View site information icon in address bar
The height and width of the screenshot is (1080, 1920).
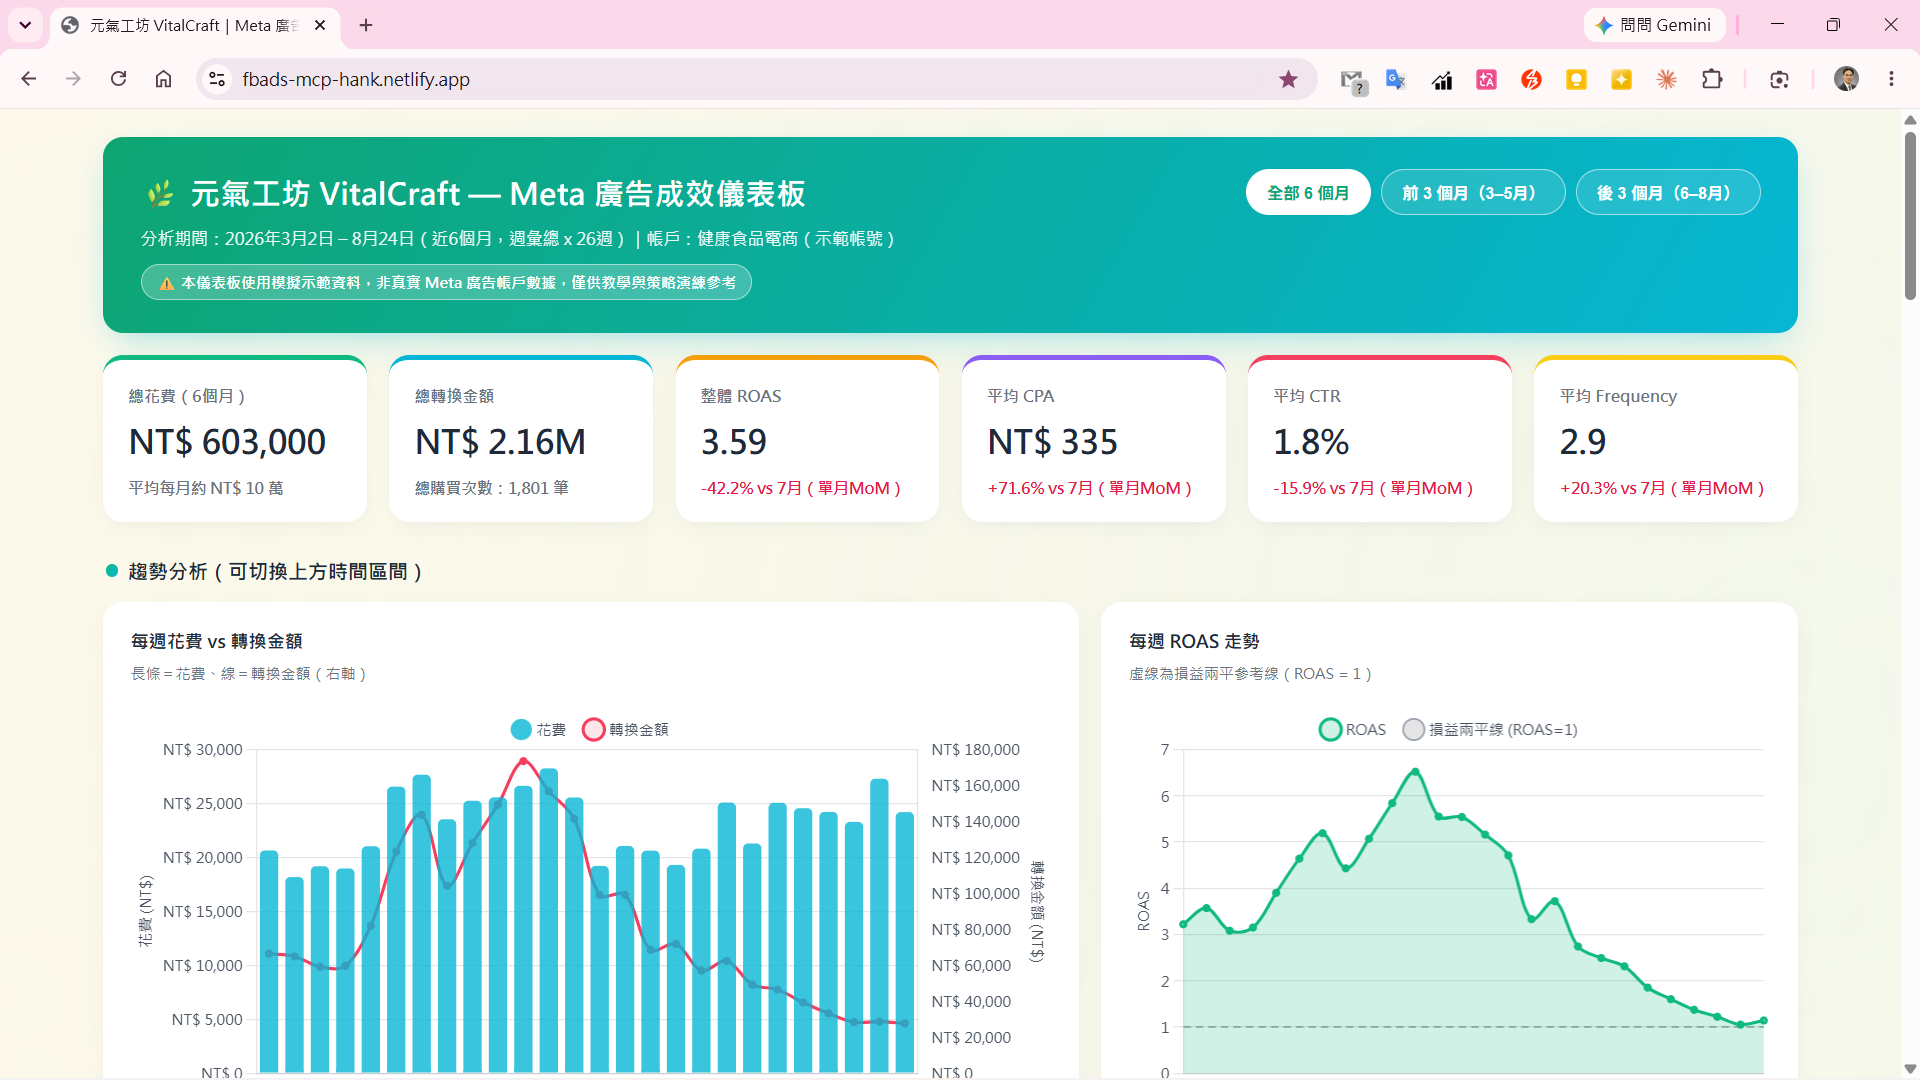click(217, 79)
